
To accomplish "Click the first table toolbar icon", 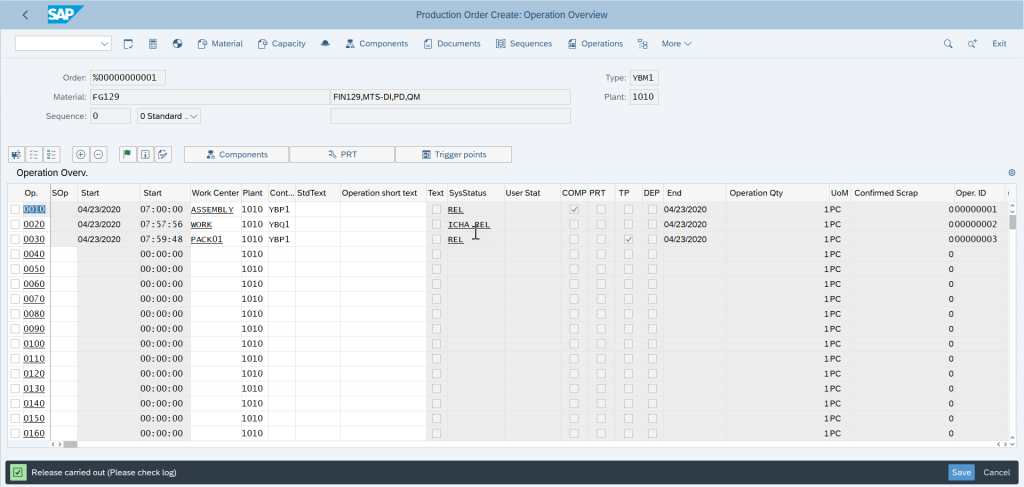I will 16,155.
